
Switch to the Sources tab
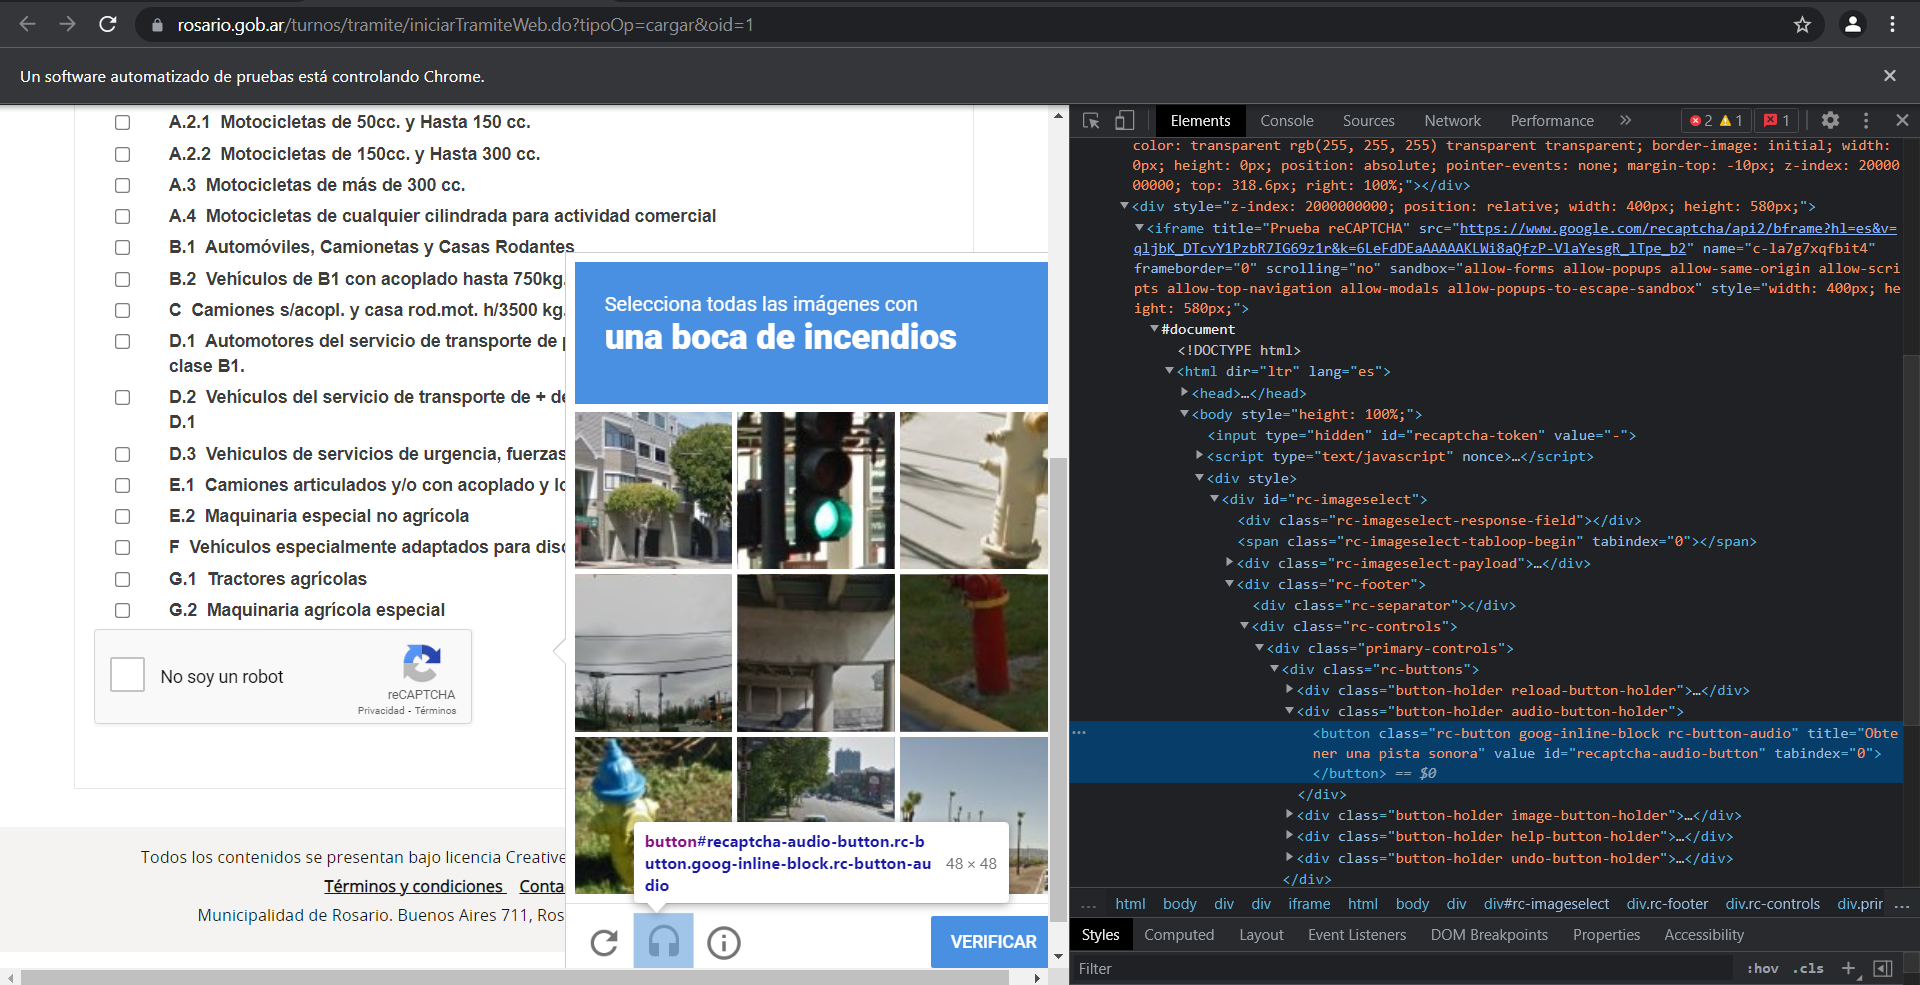click(1368, 121)
